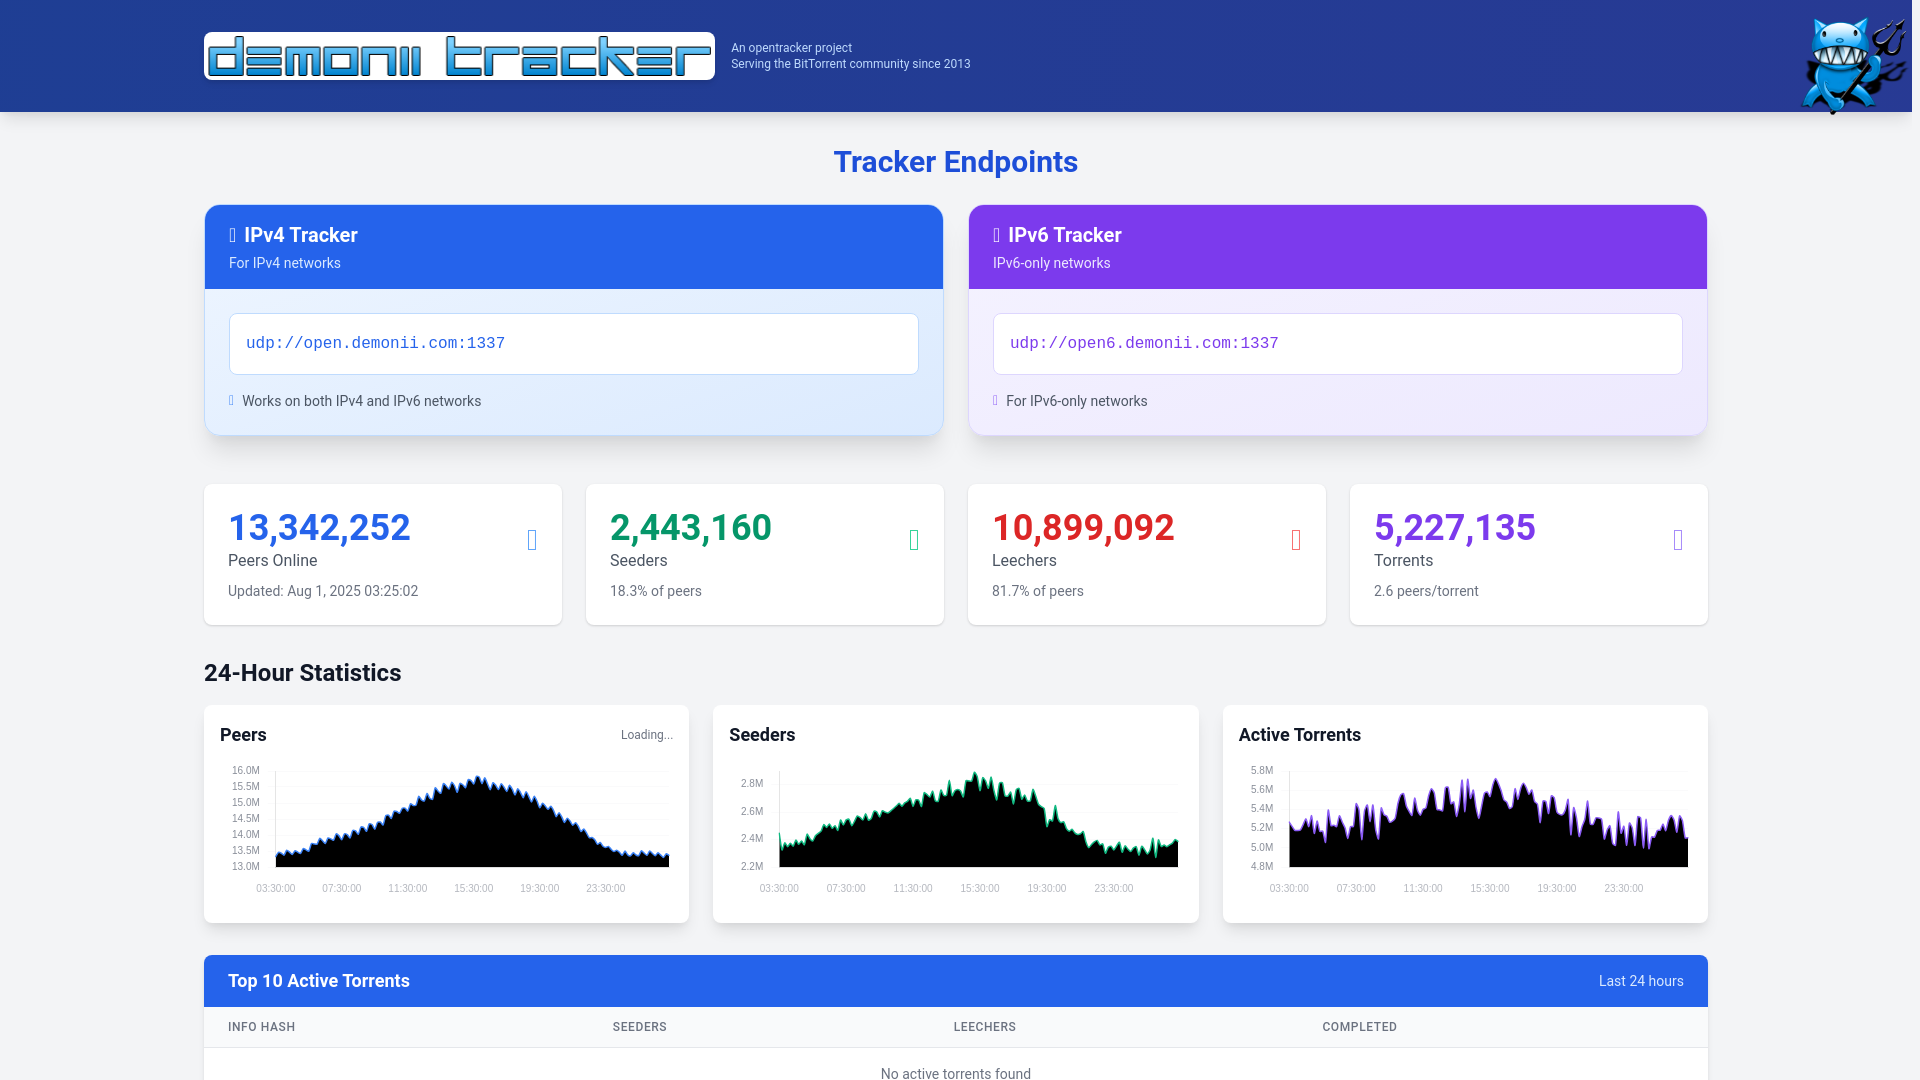Select the udp://open.demonii.com:1337 address field

(574, 344)
